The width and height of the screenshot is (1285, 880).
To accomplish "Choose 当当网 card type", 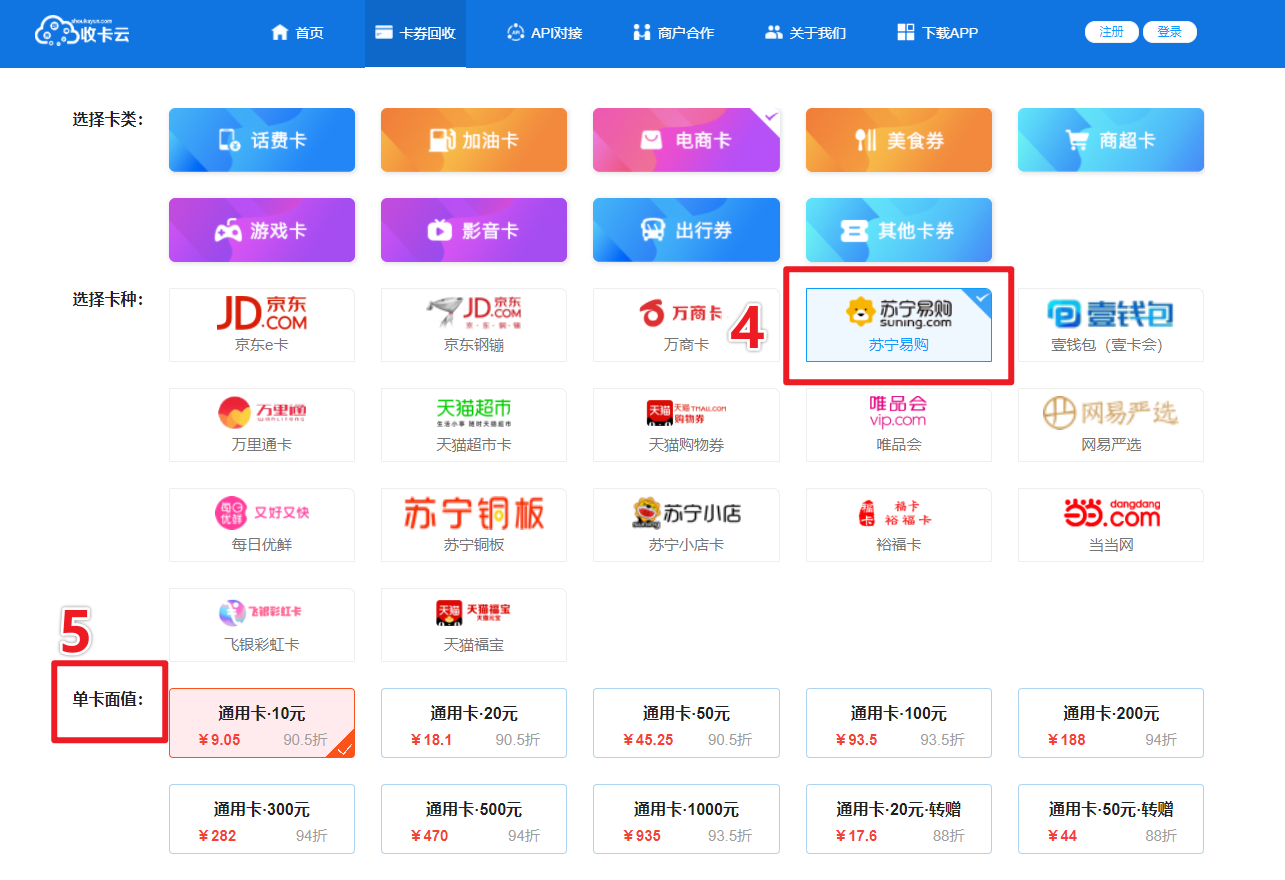I will pyautogui.click(x=1111, y=525).
